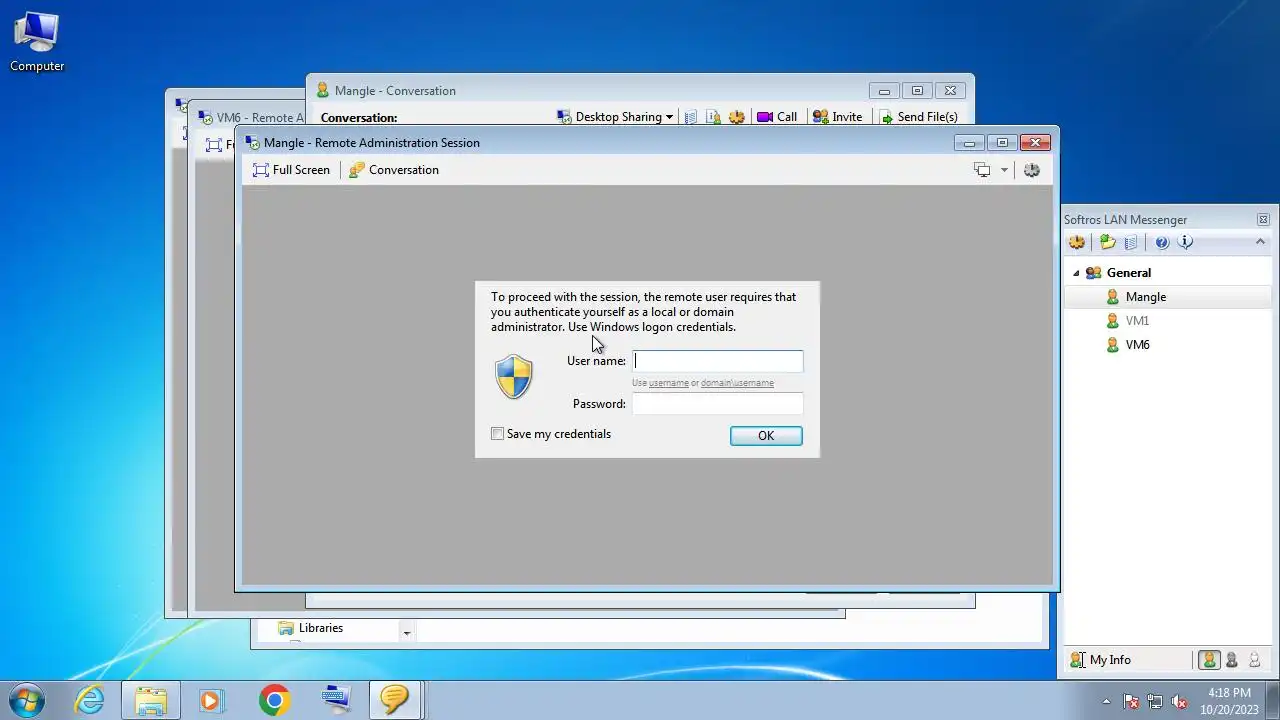Focus the User name input field
1280x720 pixels.
click(x=718, y=361)
